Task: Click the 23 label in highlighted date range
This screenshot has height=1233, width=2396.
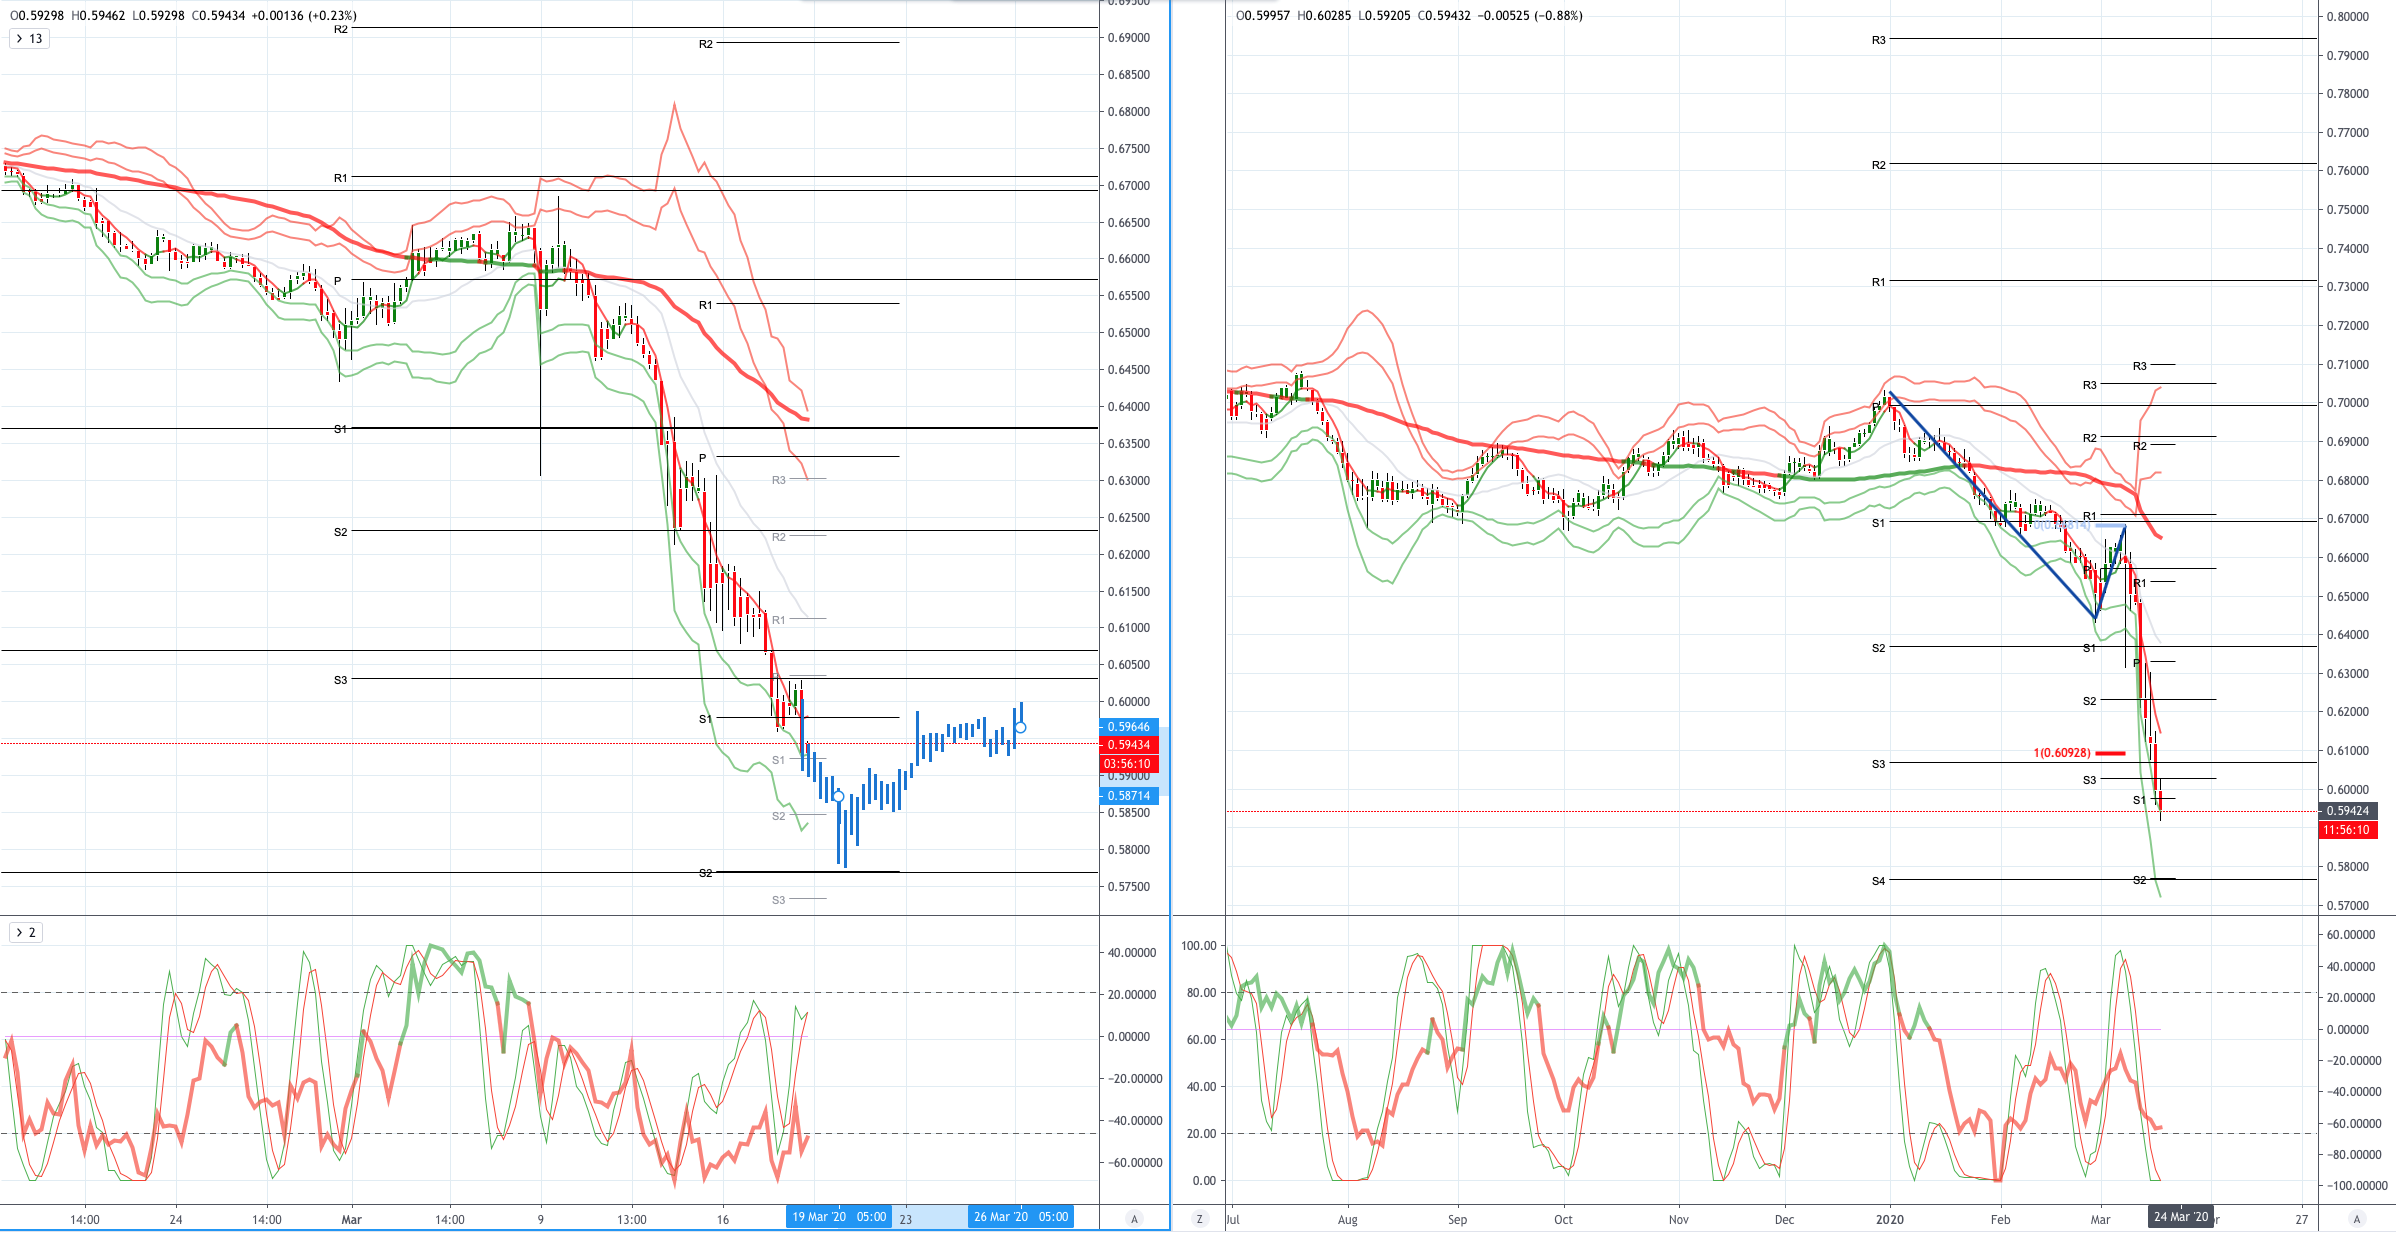Action: pos(905,1219)
